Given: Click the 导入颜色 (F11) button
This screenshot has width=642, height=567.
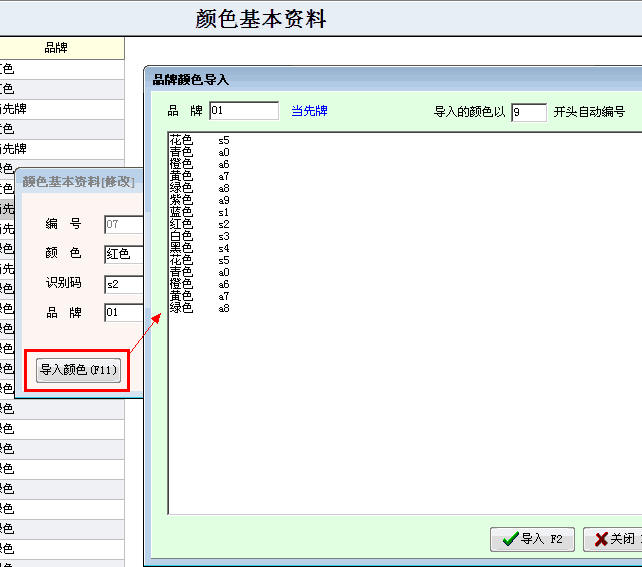Looking at the screenshot, I should [x=78, y=370].
